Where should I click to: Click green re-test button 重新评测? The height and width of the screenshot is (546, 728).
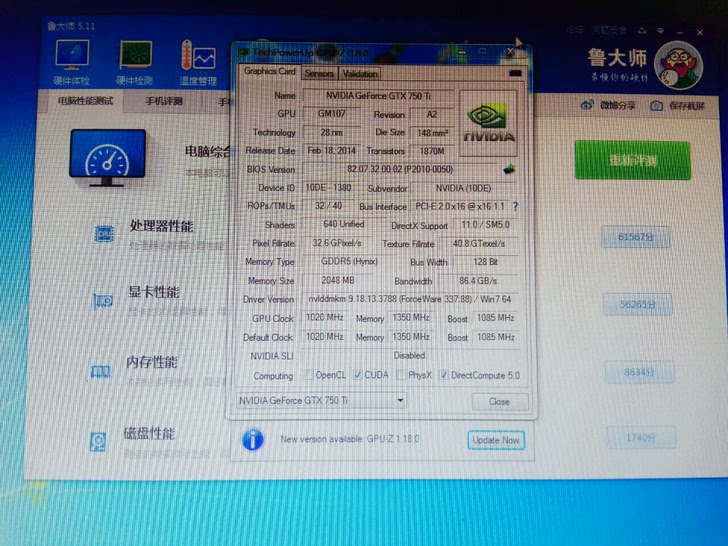pyautogui.click(x=632, y=160)
